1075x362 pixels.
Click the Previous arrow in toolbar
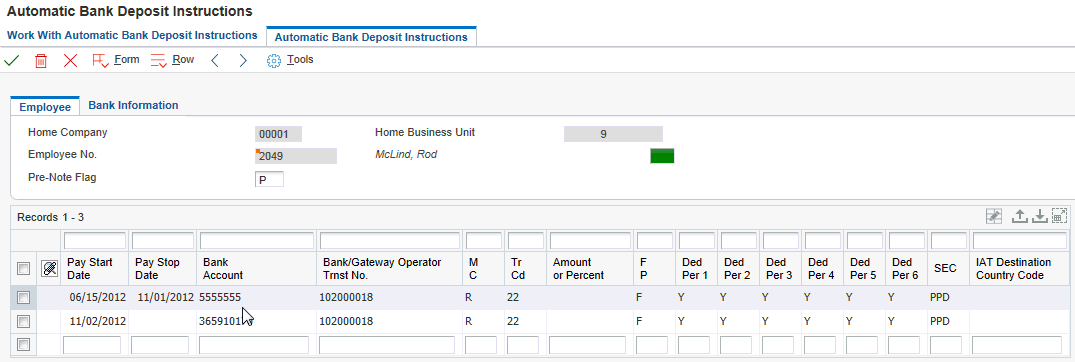pos(215,60)
